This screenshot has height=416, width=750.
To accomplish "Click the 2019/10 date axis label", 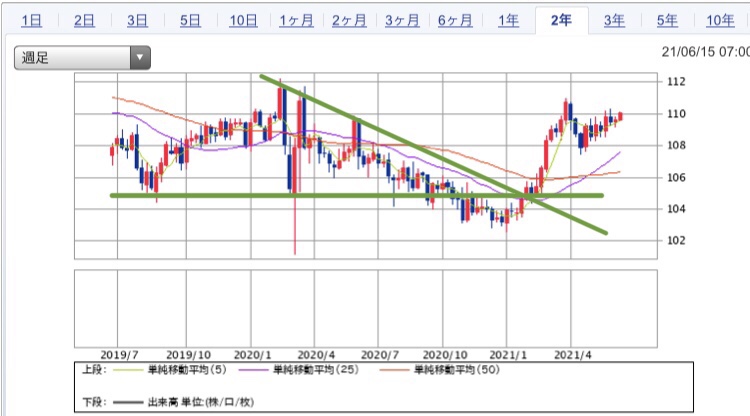I will 188,355.
